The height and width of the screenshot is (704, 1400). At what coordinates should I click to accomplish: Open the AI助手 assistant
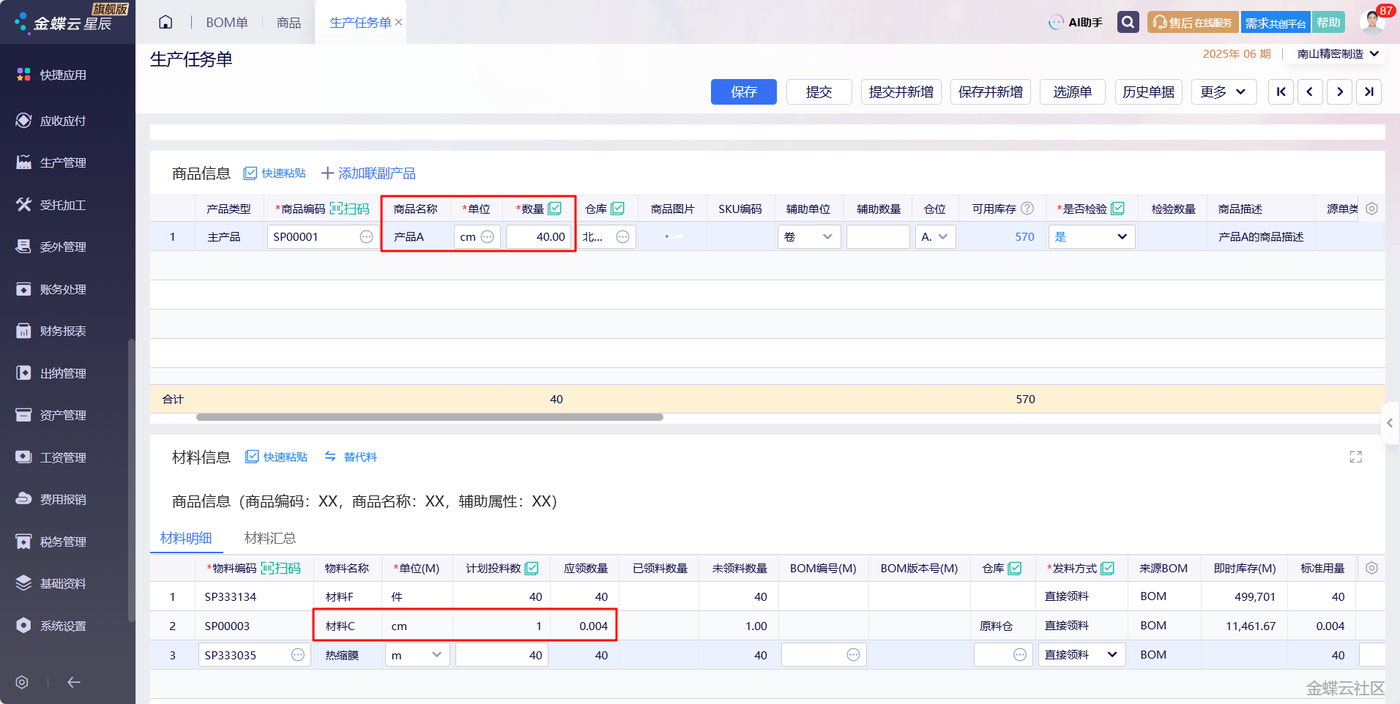point(1075,22)
